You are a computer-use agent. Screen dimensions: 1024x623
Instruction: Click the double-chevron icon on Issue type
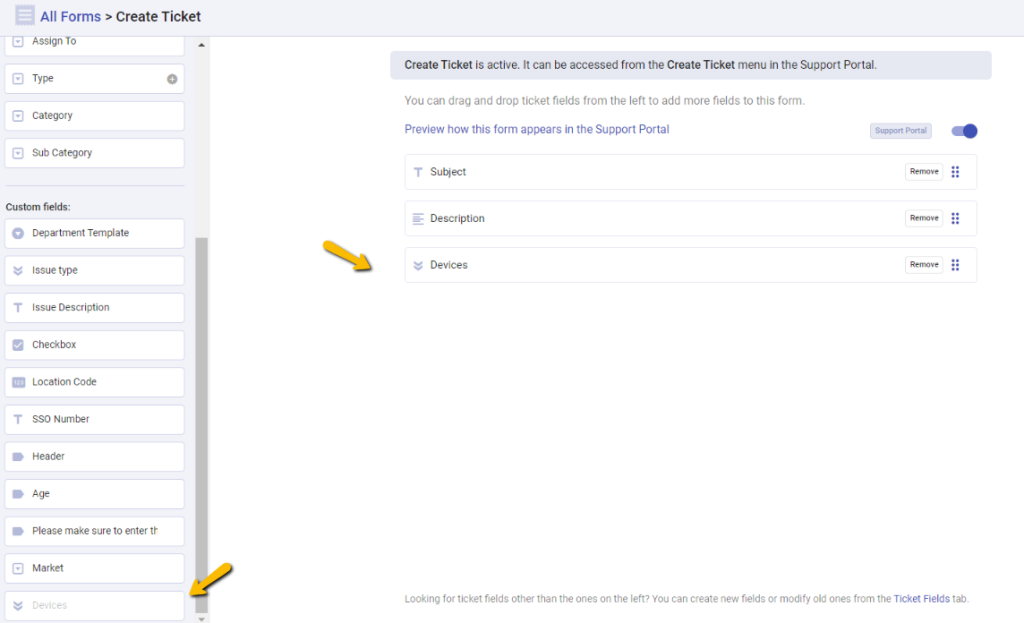17,270
